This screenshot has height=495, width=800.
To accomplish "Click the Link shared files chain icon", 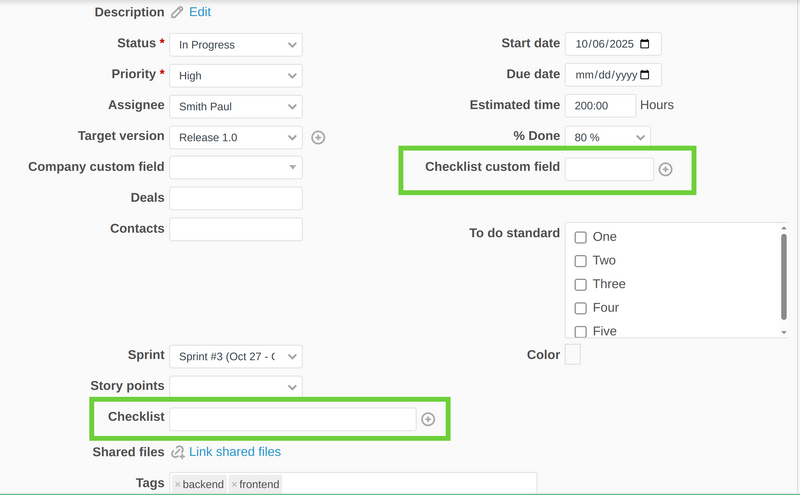I will tap(178, 452).
